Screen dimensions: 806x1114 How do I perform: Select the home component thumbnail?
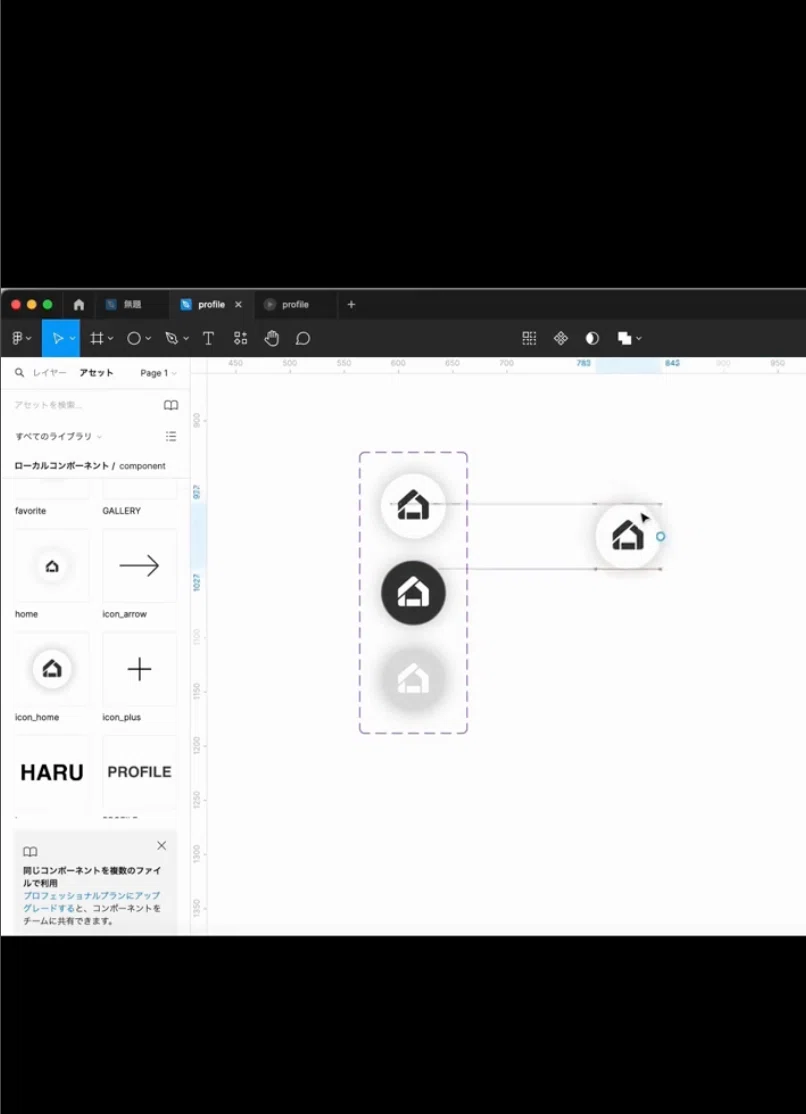point(52,566)
